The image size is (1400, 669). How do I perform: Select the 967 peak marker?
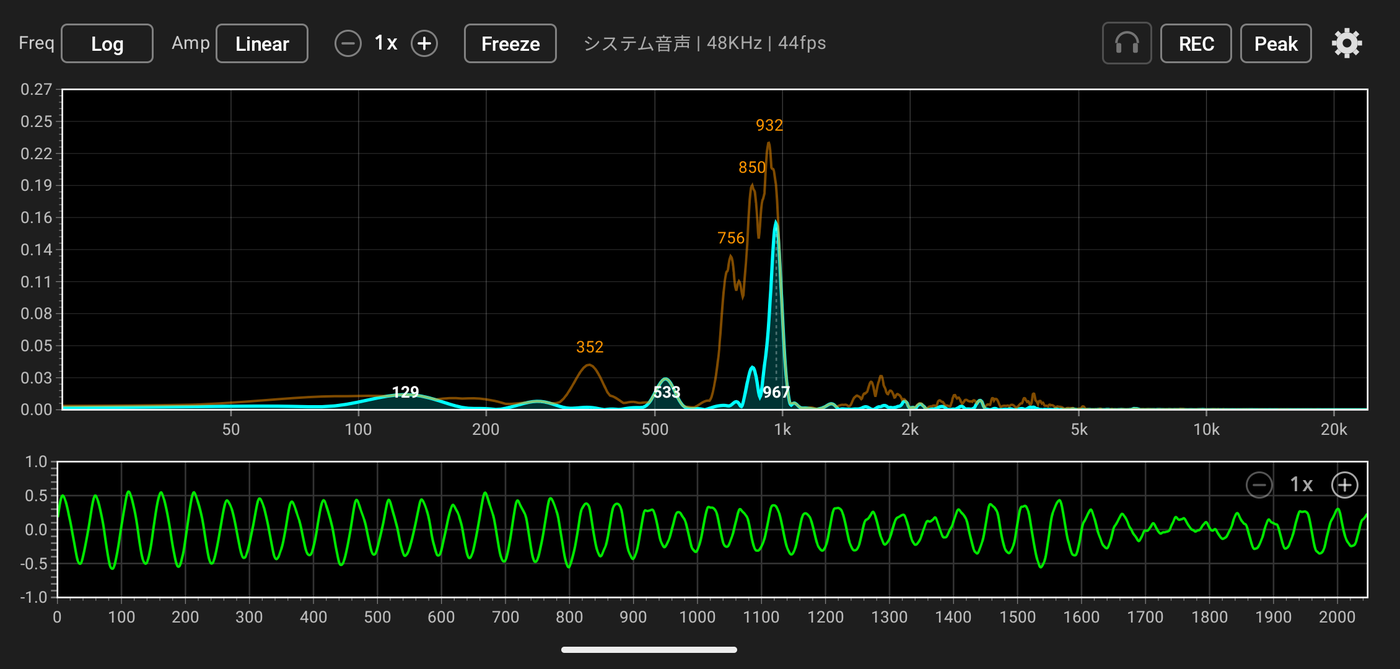coord(776,392)
